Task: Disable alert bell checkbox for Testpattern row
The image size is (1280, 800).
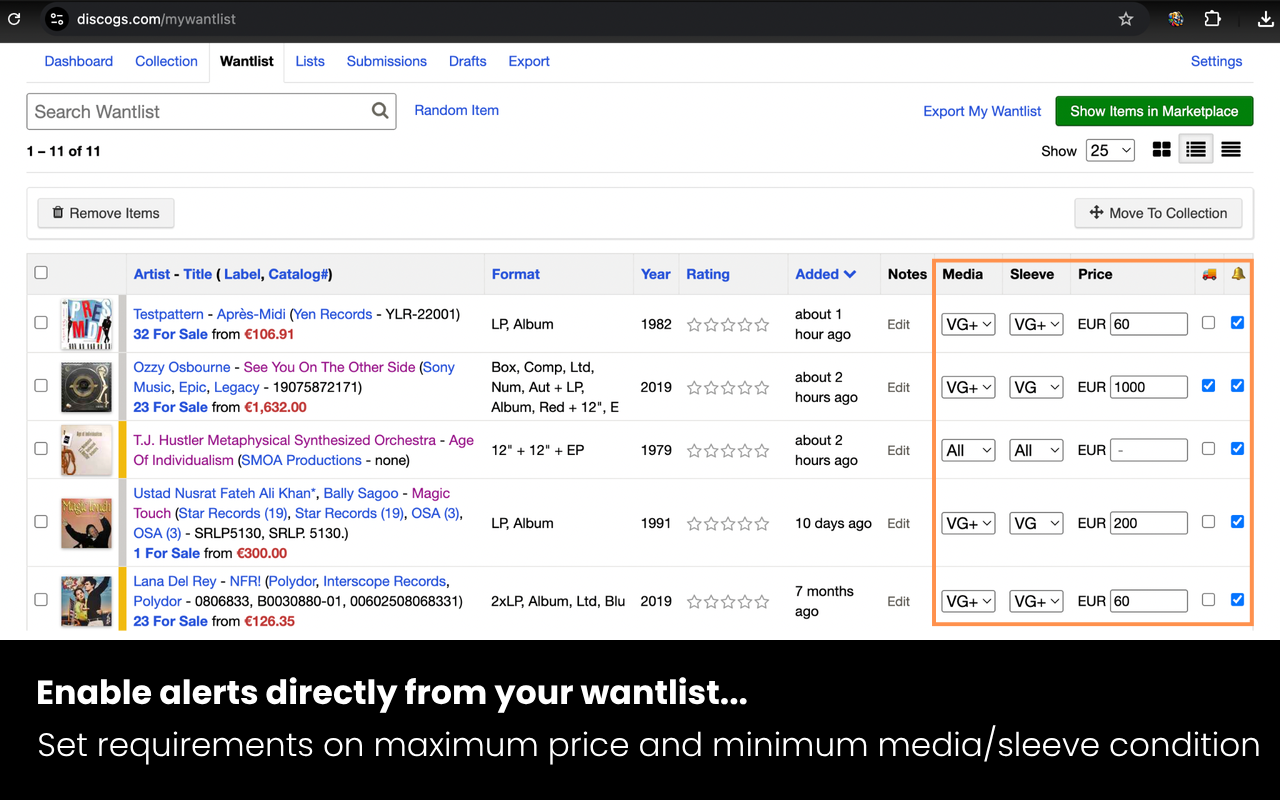Action: click(x=1238, y=322)
